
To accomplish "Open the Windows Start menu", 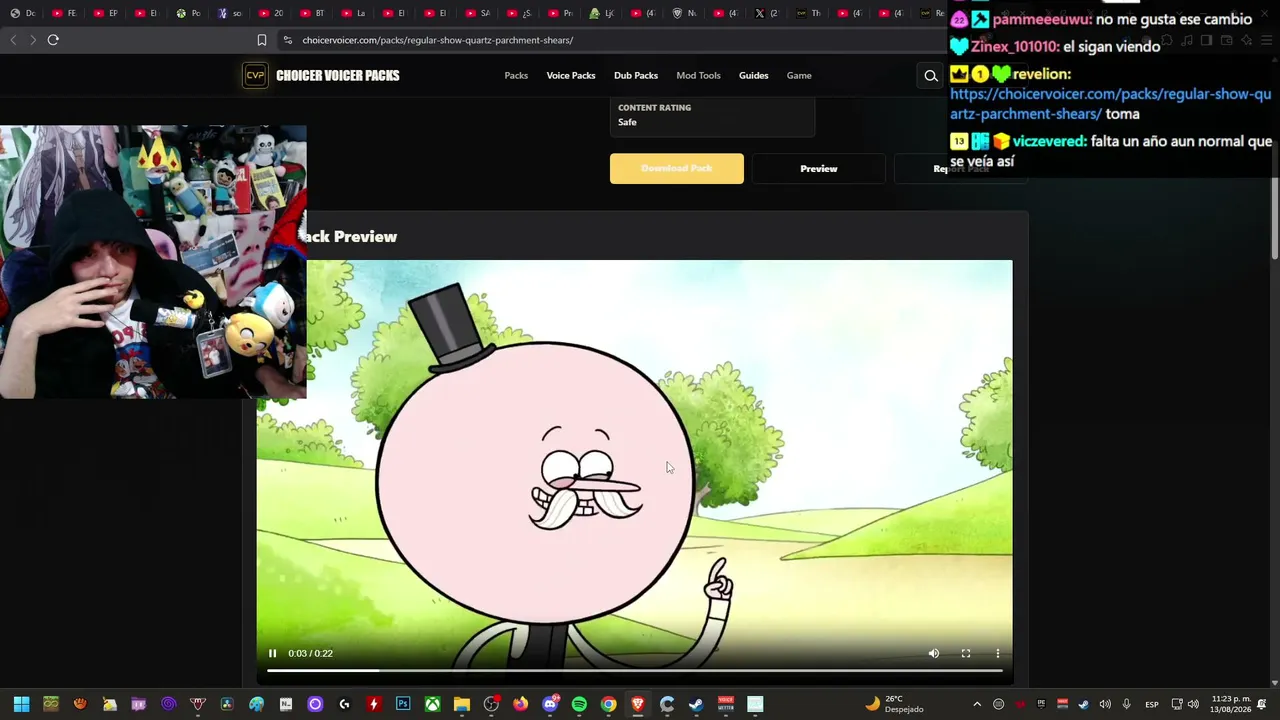I will (21, 704).
